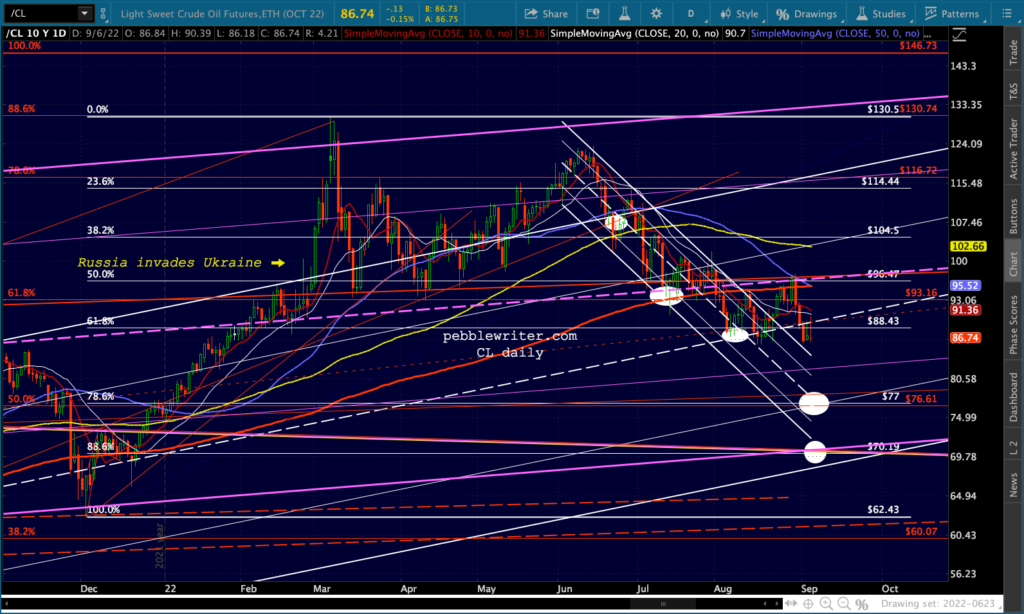Screen dimensions: 1024x614
Task: Open the Trade side tab
Action: click(1014, 53)
